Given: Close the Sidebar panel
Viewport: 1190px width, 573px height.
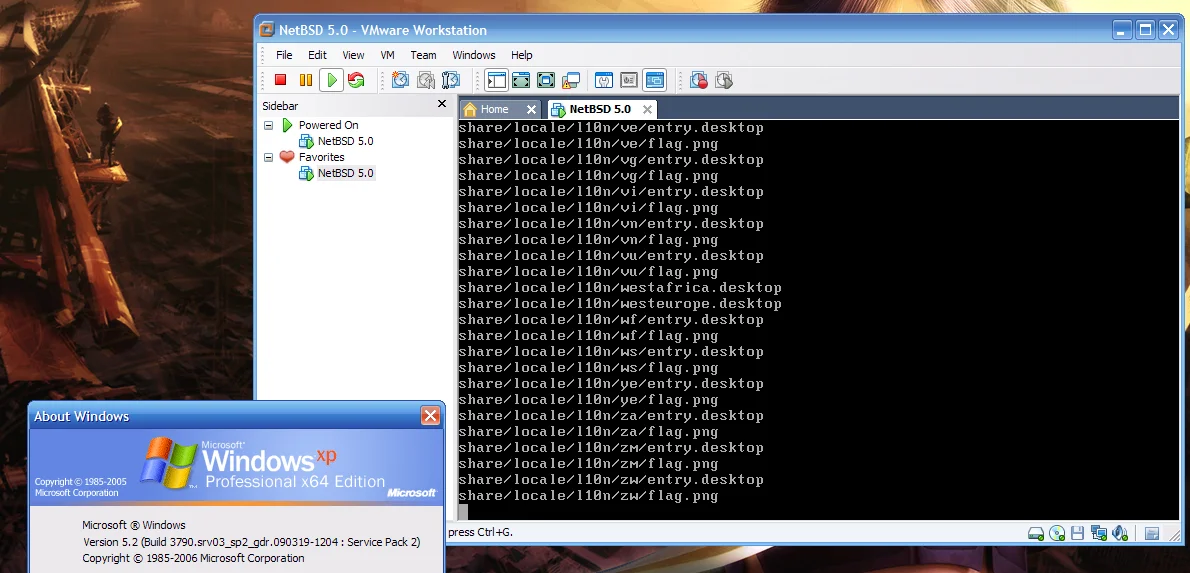Looking at the screenshot, I should pos(442,104).
